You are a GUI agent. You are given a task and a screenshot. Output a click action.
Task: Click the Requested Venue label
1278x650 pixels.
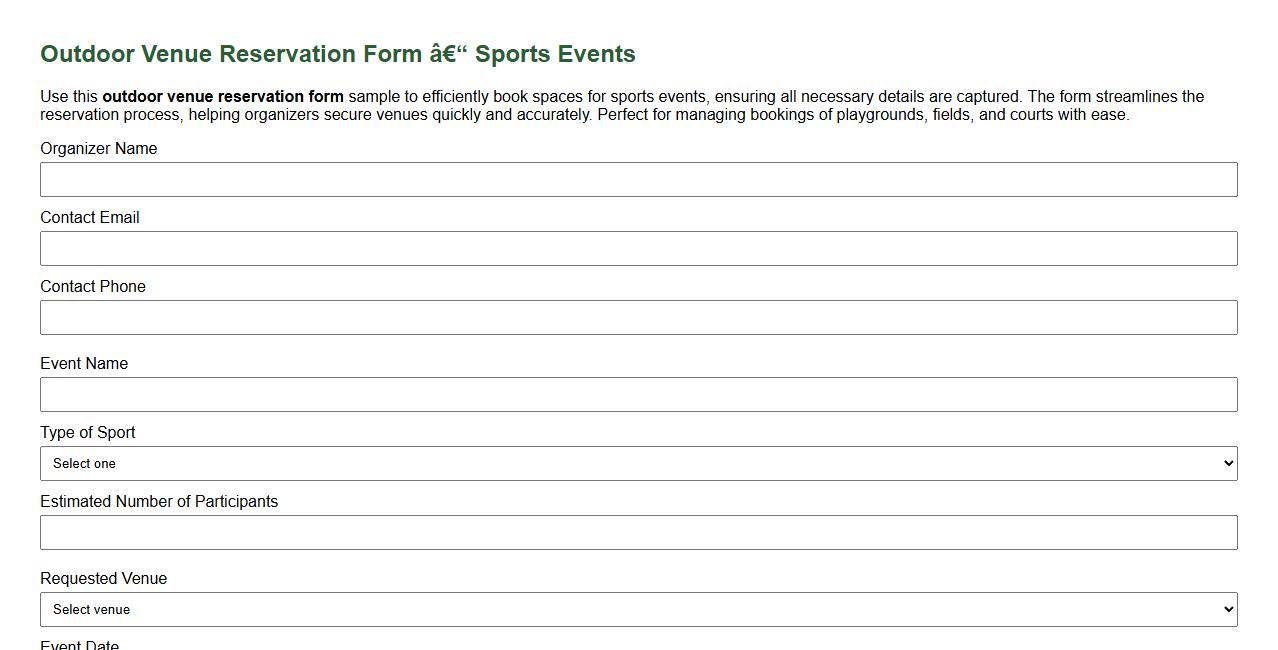pos(103,578)
